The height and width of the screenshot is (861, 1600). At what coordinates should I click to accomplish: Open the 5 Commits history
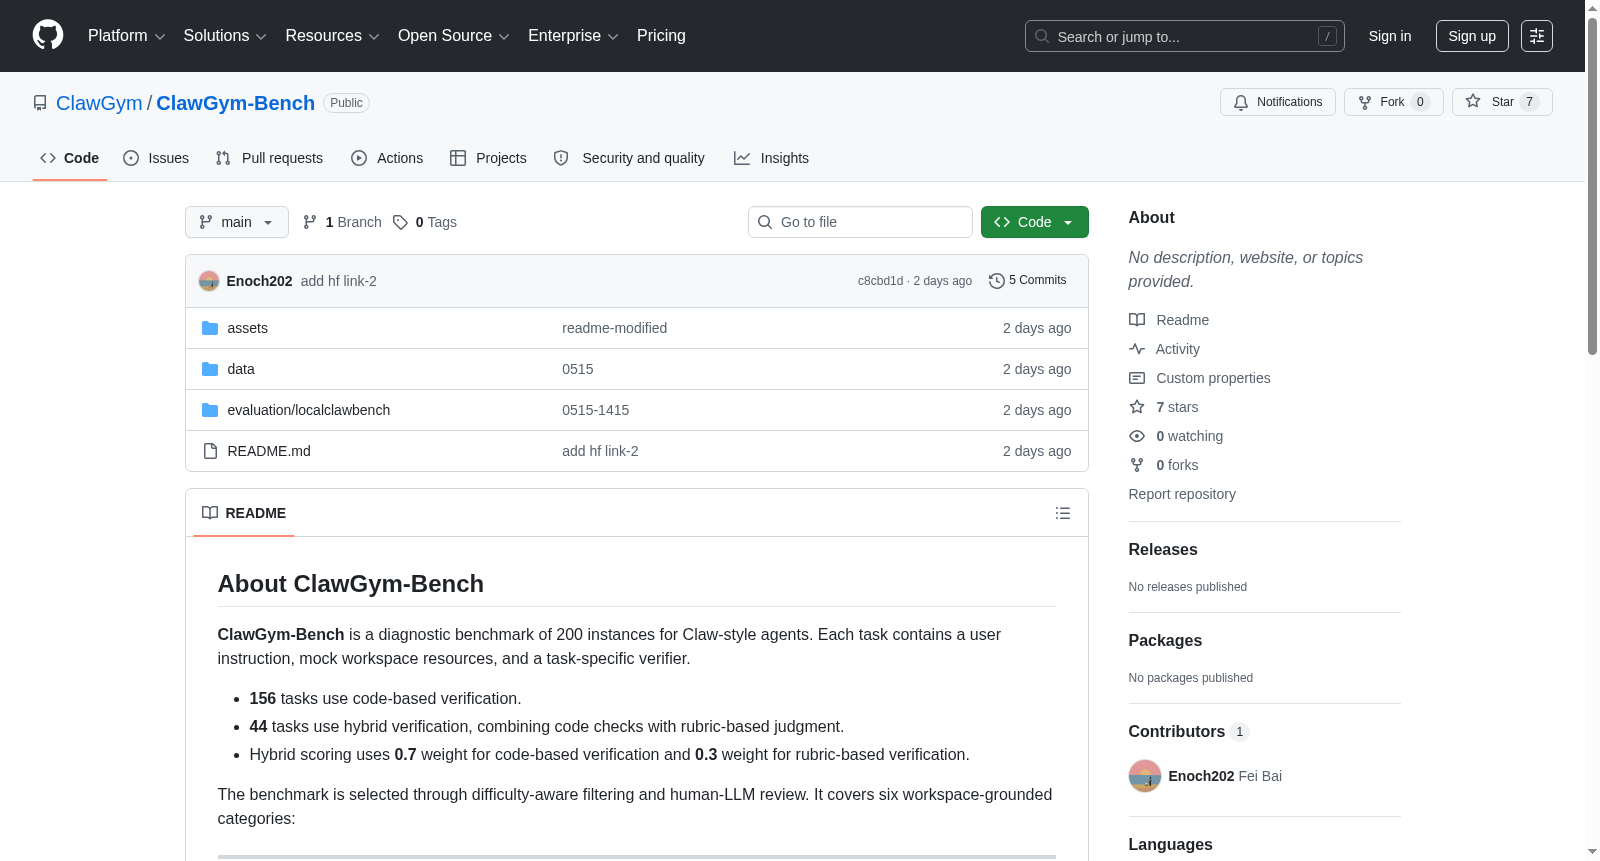(x=1027, y=280)
